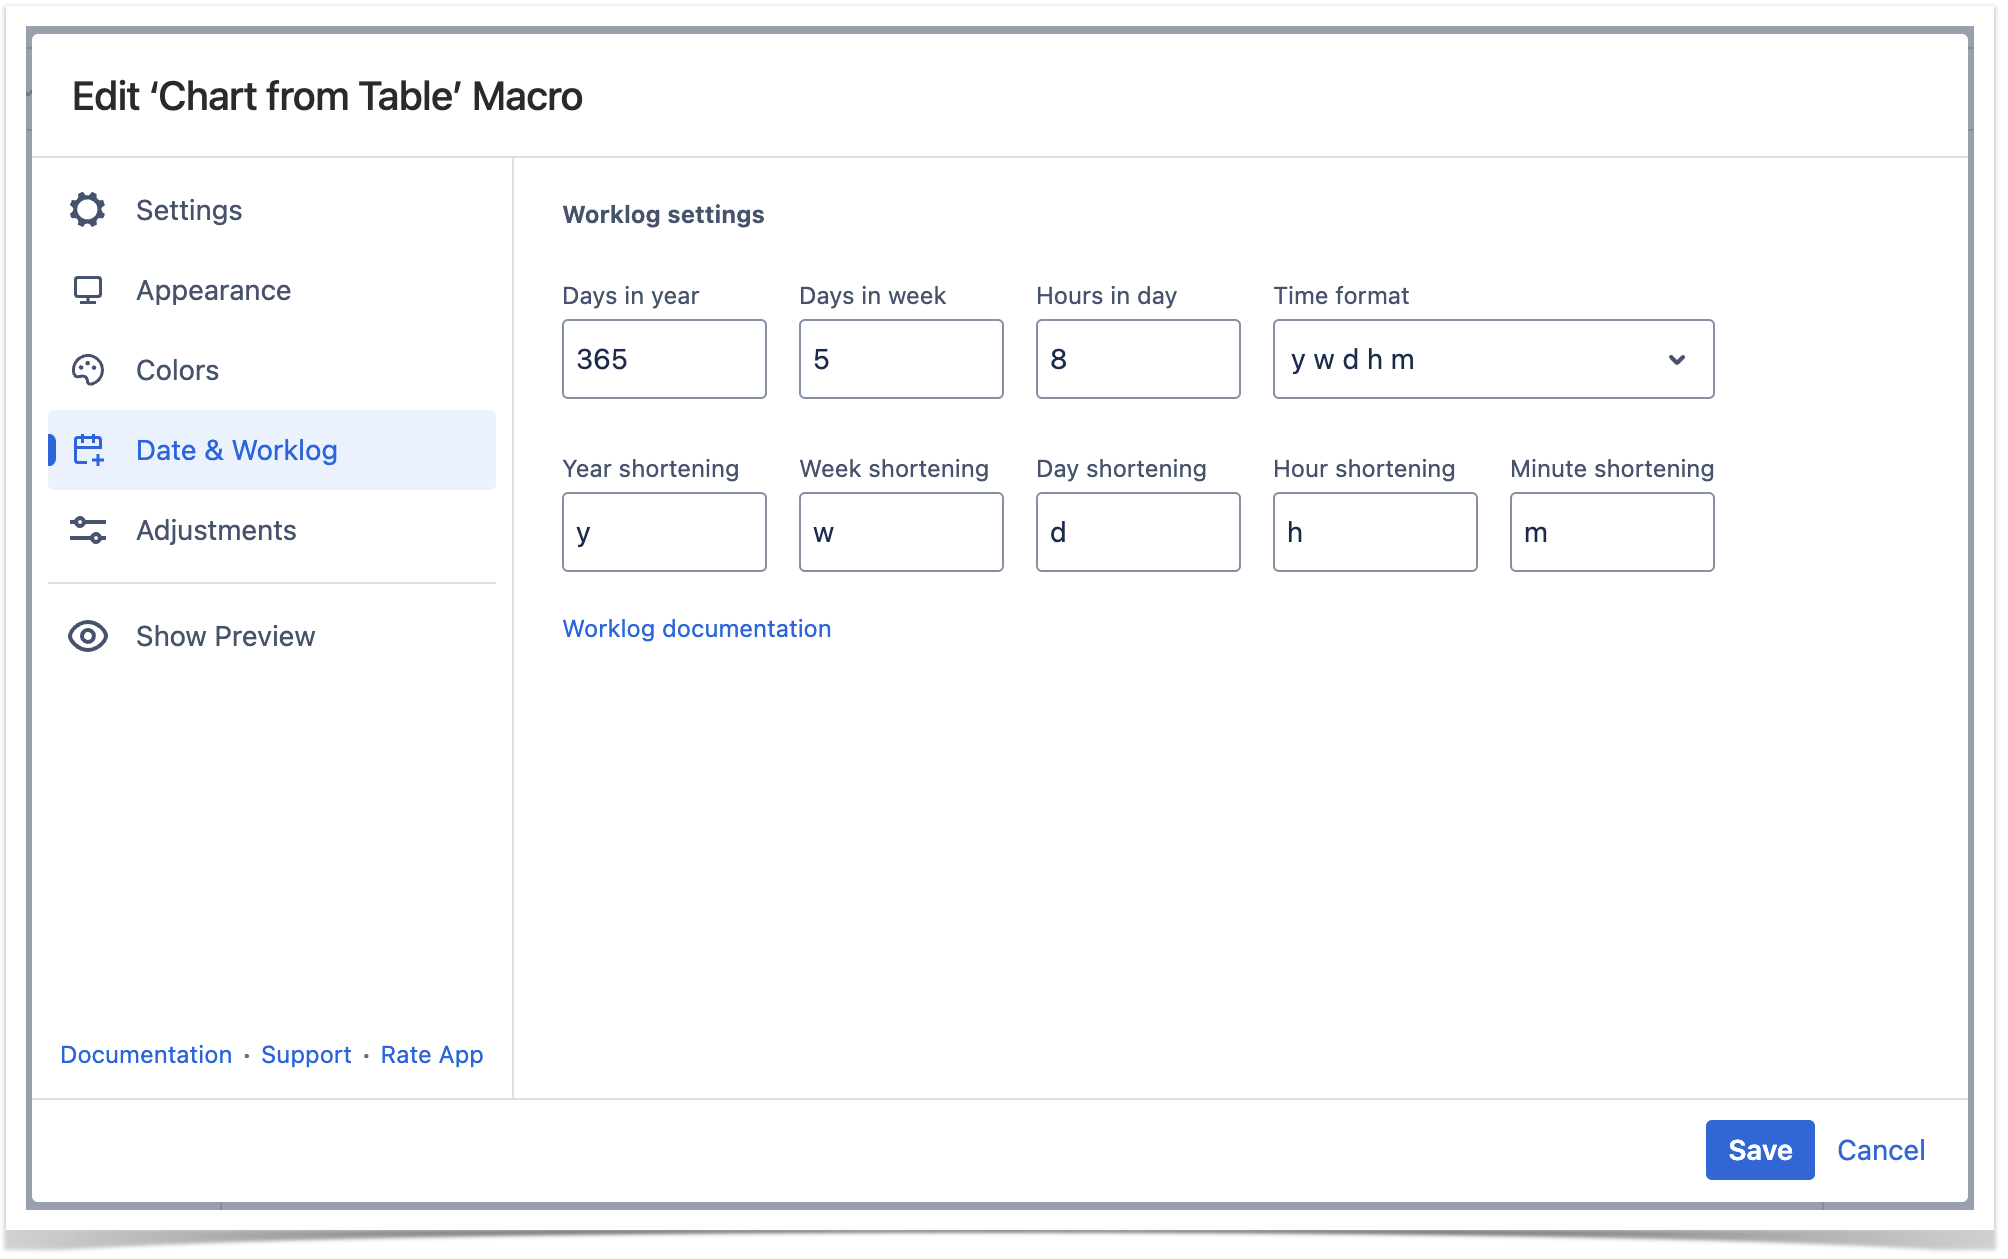Viewport: 2008px width, 1259px height.
Task: Focus the Days in year field
Action: point(664,359)
